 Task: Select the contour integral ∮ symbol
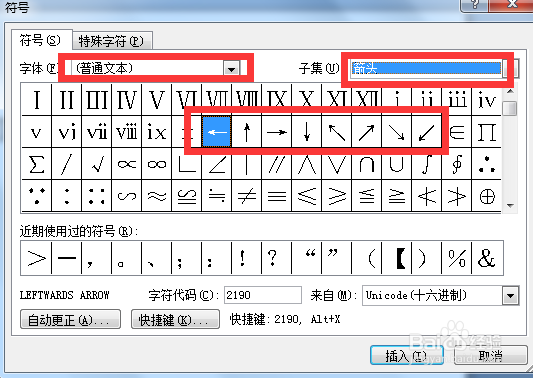(x=457, y=164)
